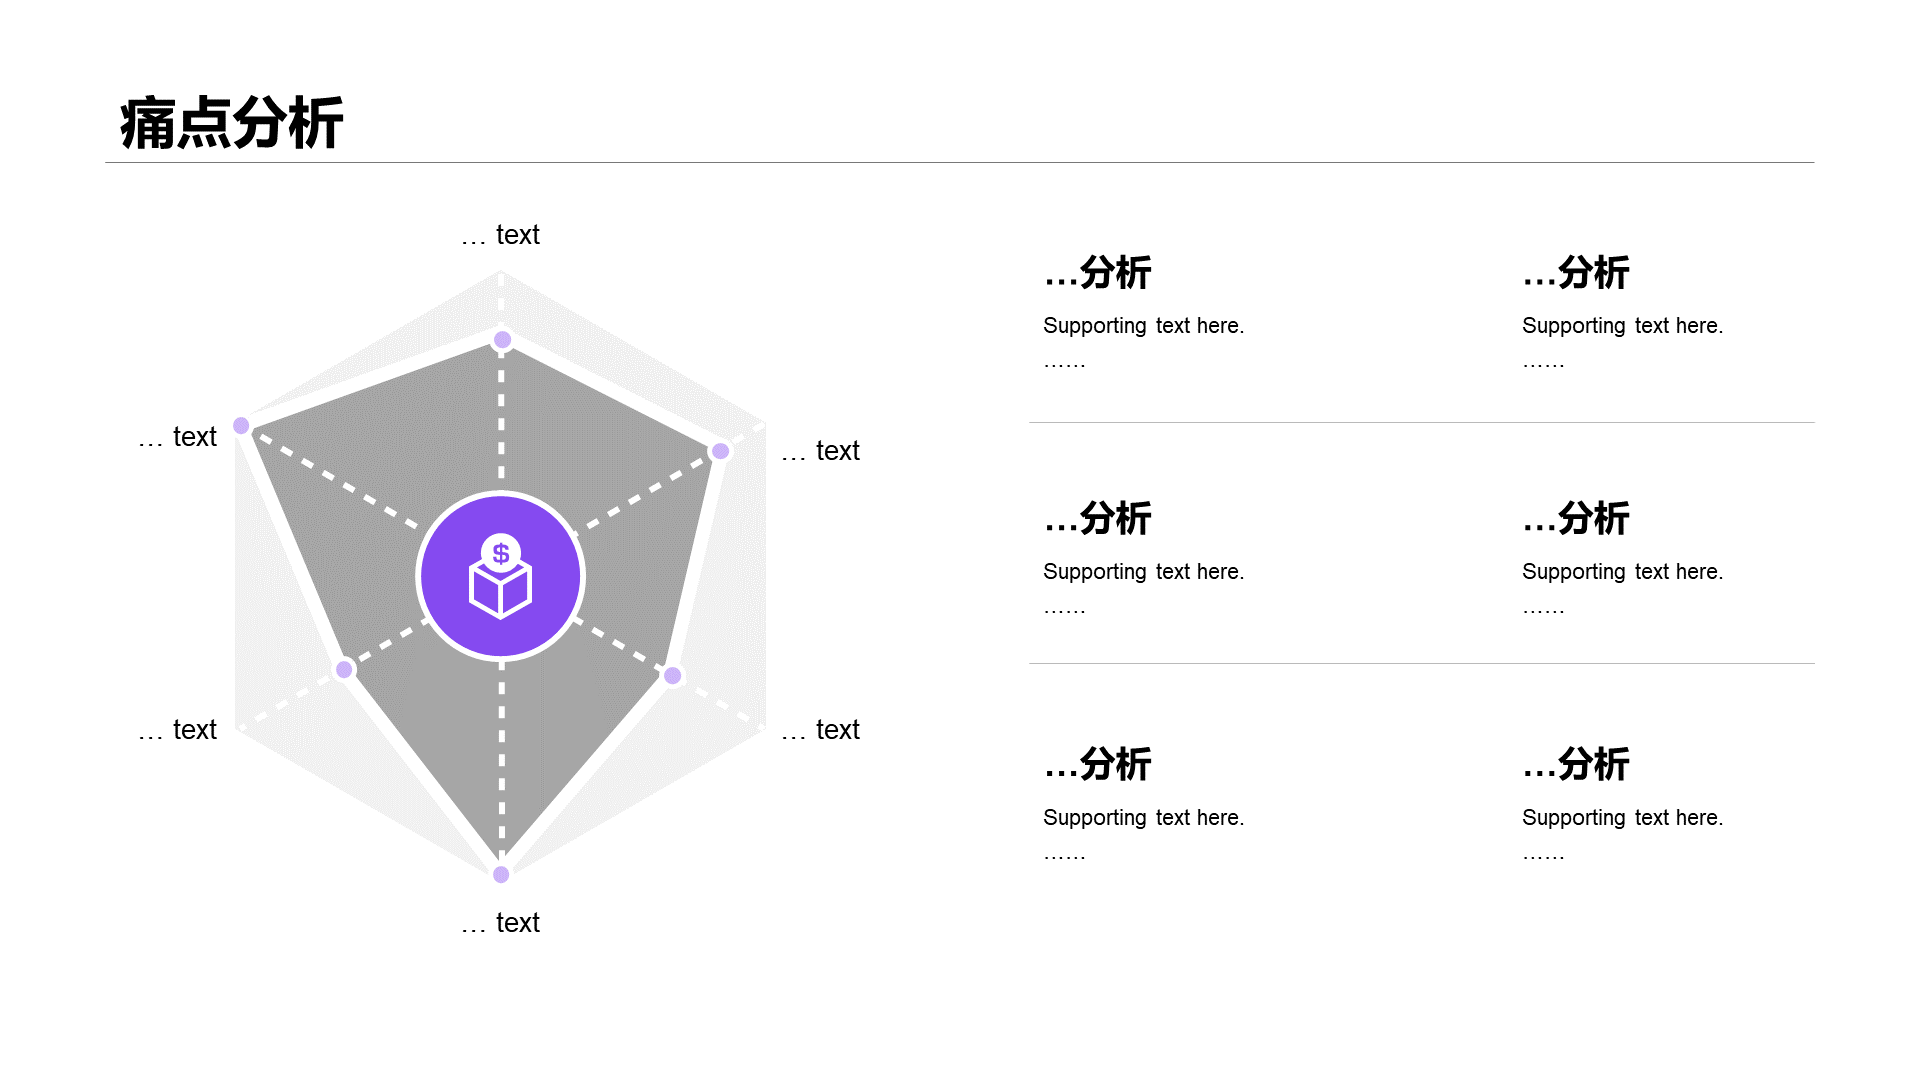
Task: Click the bottom-right '…分析' heading
Action: pyautogui.click(x=1576, y=764)
